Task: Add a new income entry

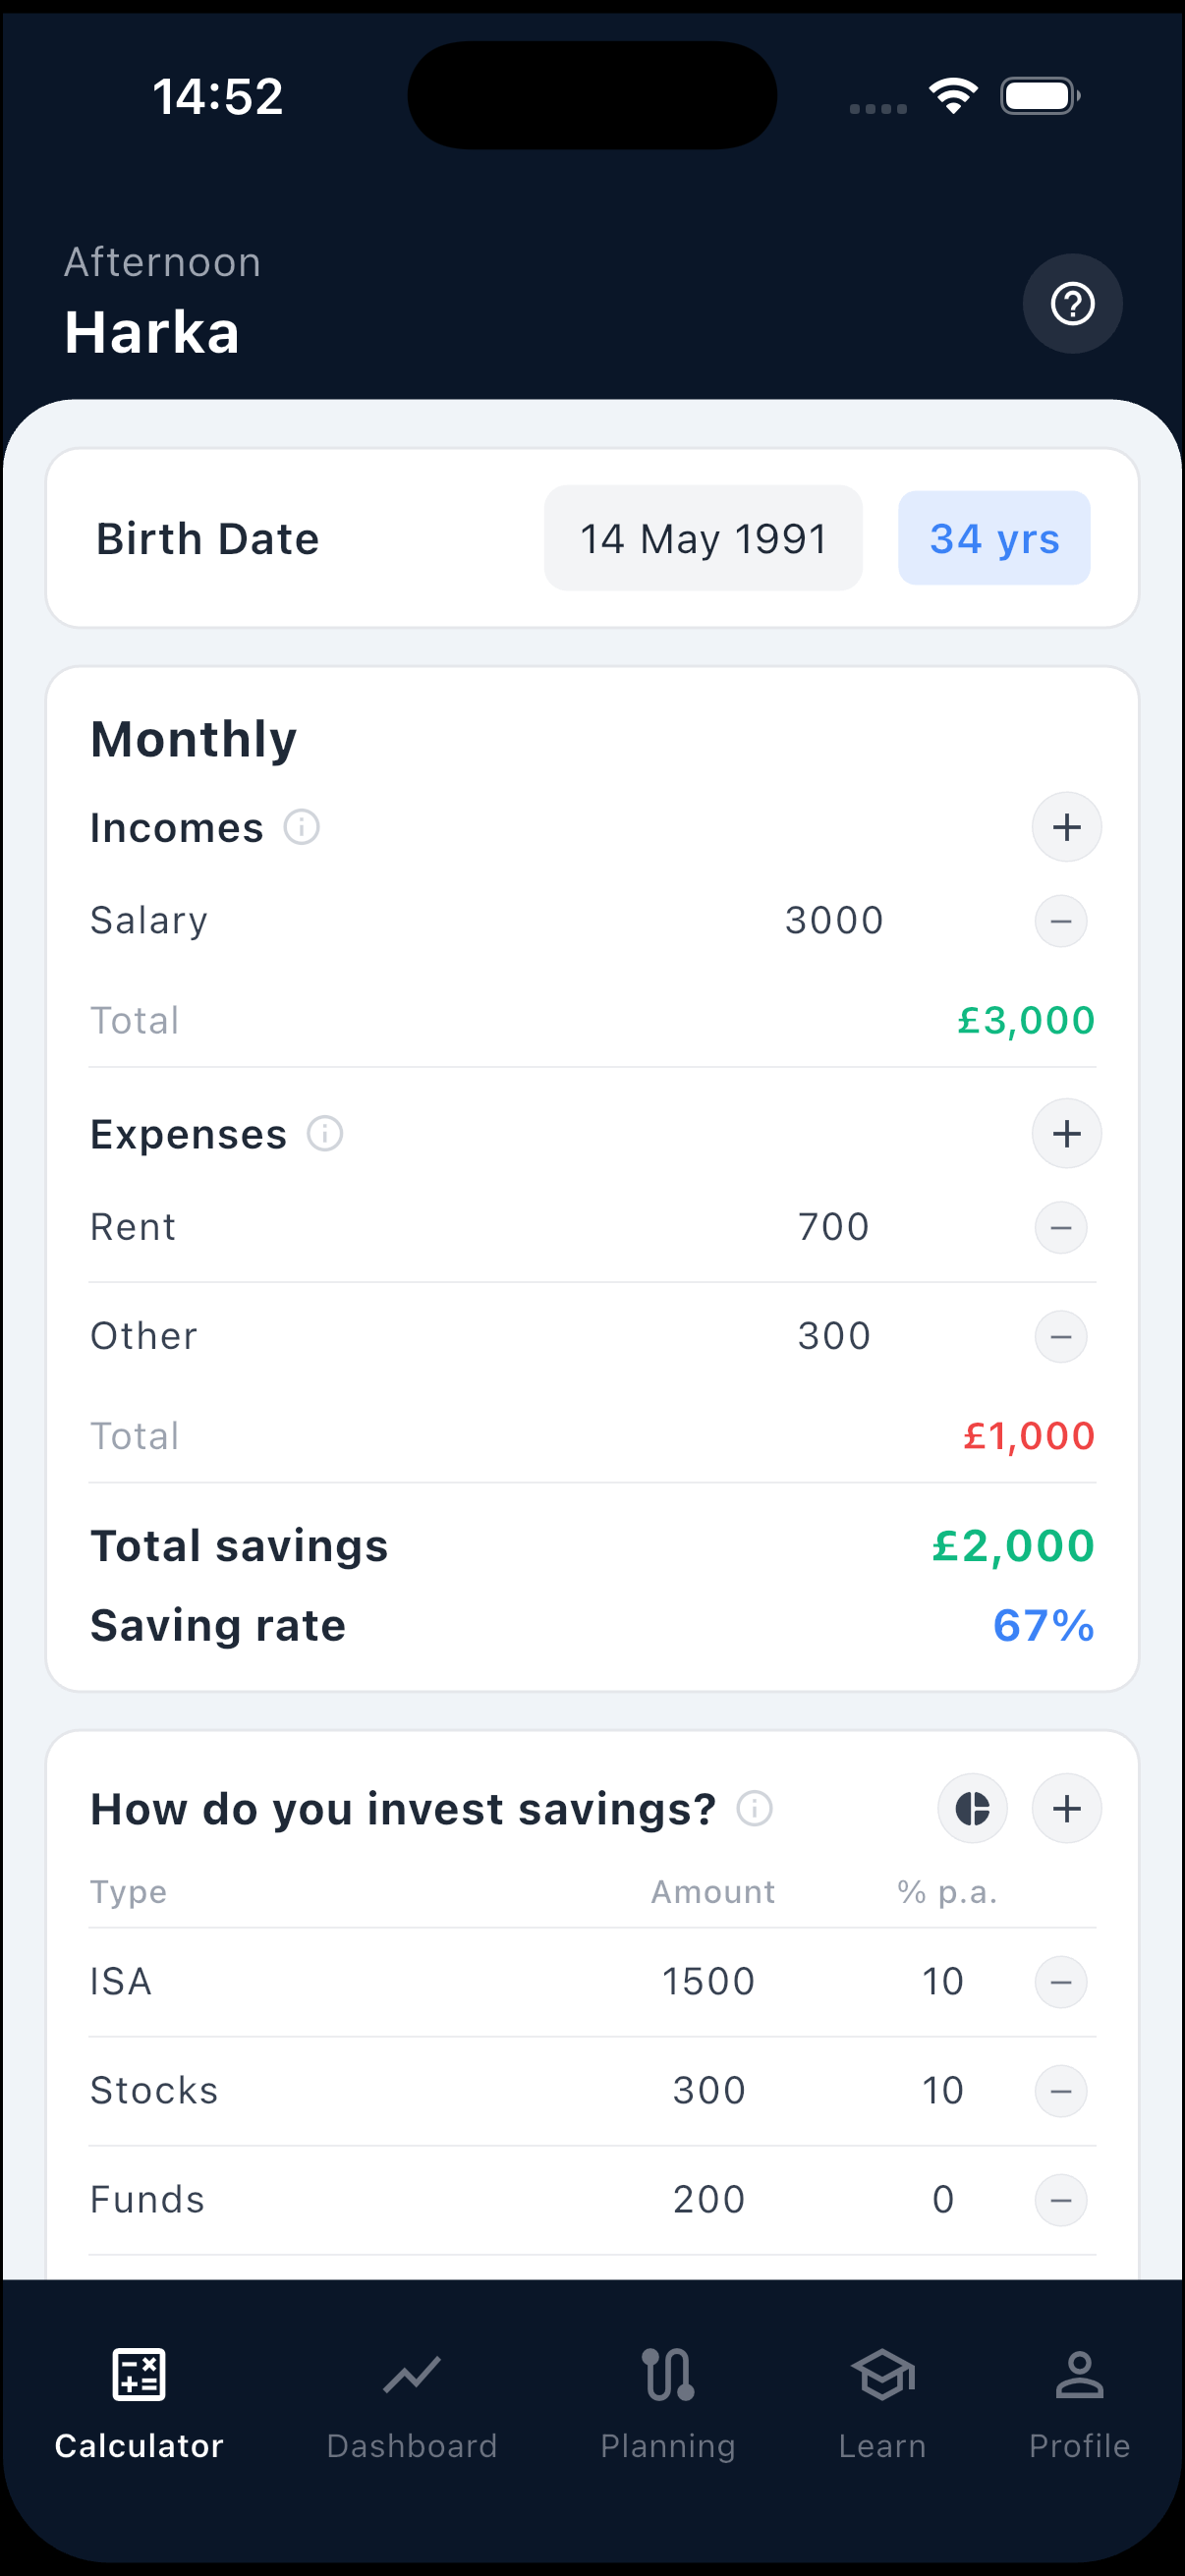Action: click(x=1066, y=827)
